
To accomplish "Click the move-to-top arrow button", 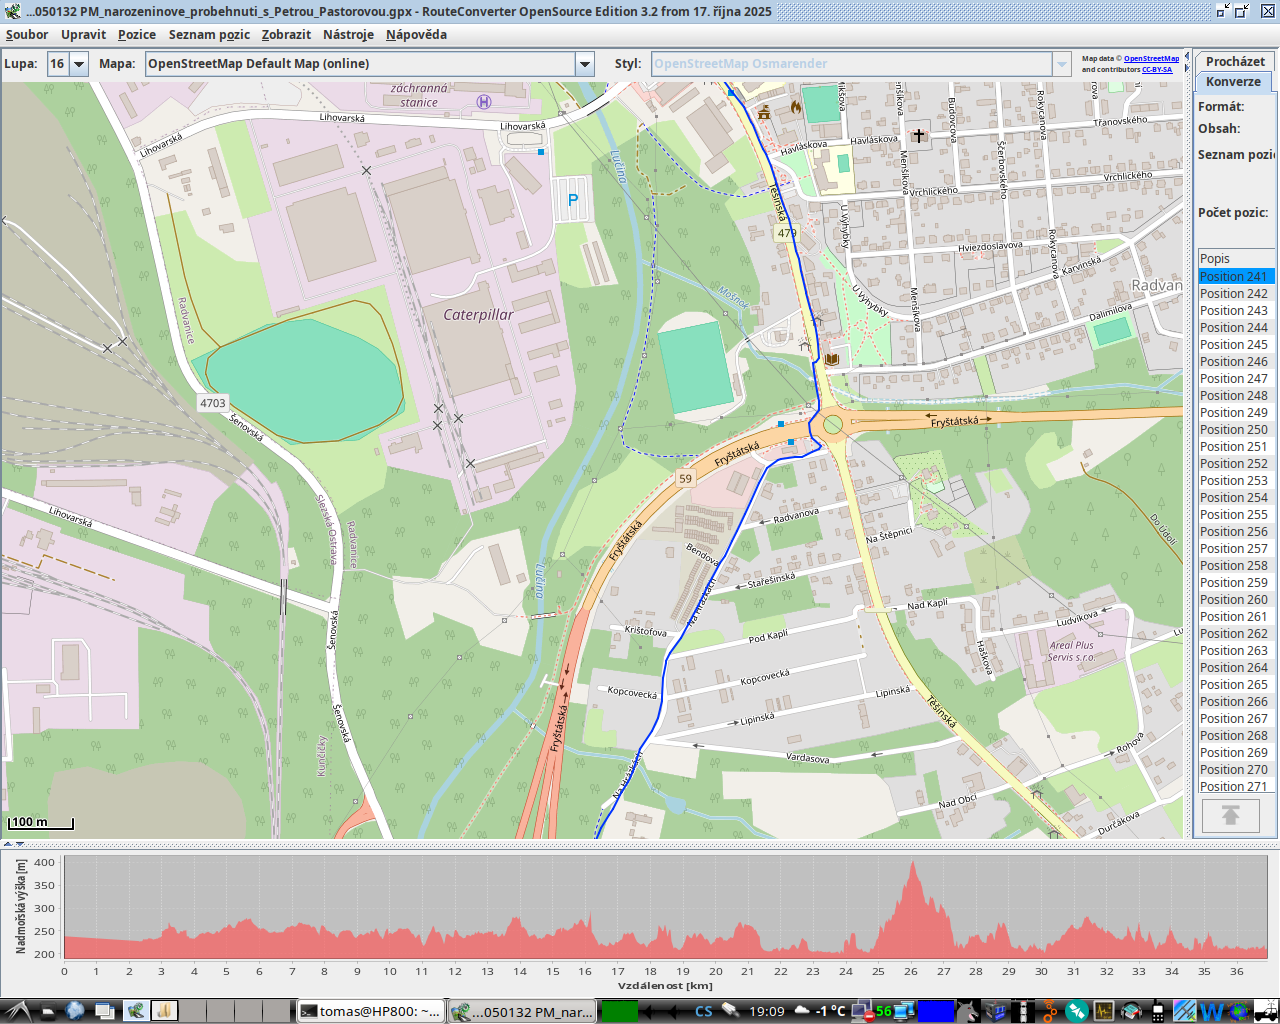I will click(x=1231, y=816).
